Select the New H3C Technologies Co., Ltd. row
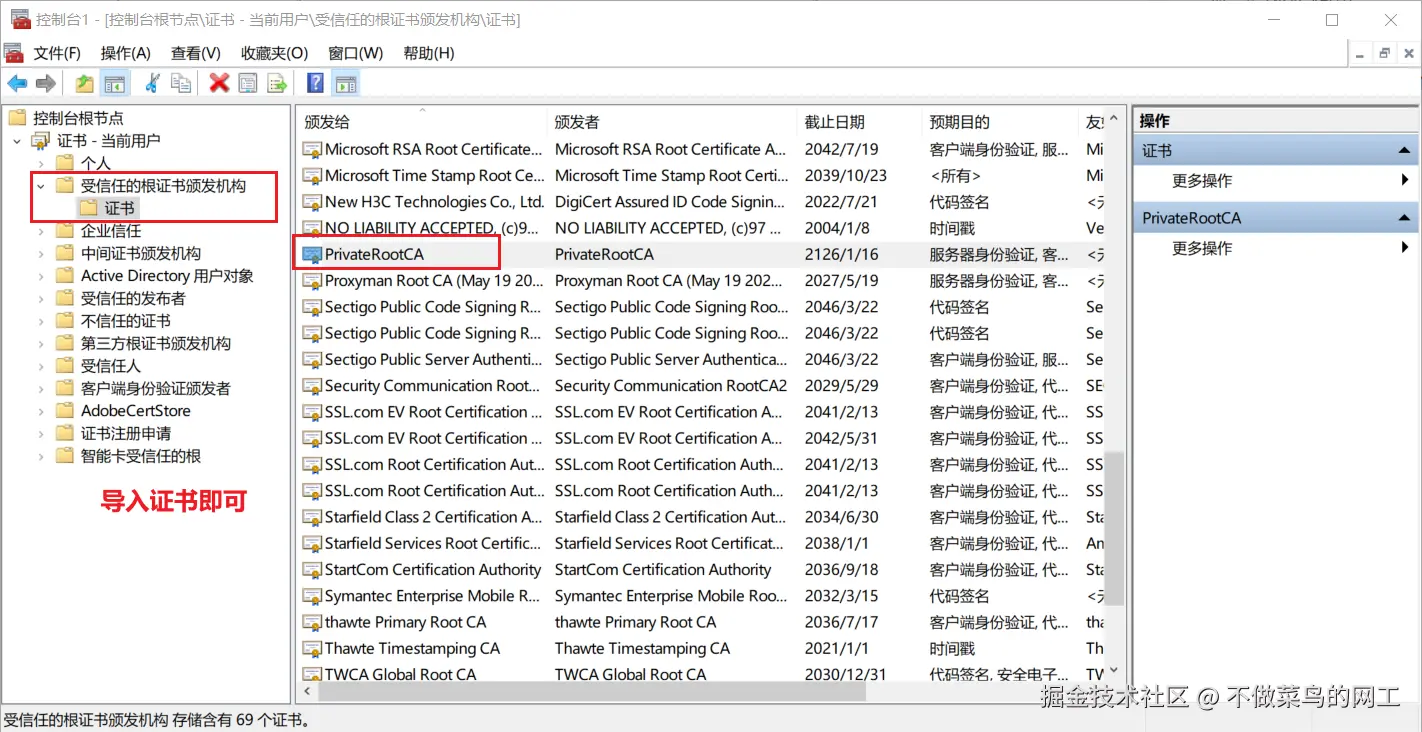Image resolution: width=1422 pixels, height=732 pixels. pyautogui.click(x=703, y=202)
